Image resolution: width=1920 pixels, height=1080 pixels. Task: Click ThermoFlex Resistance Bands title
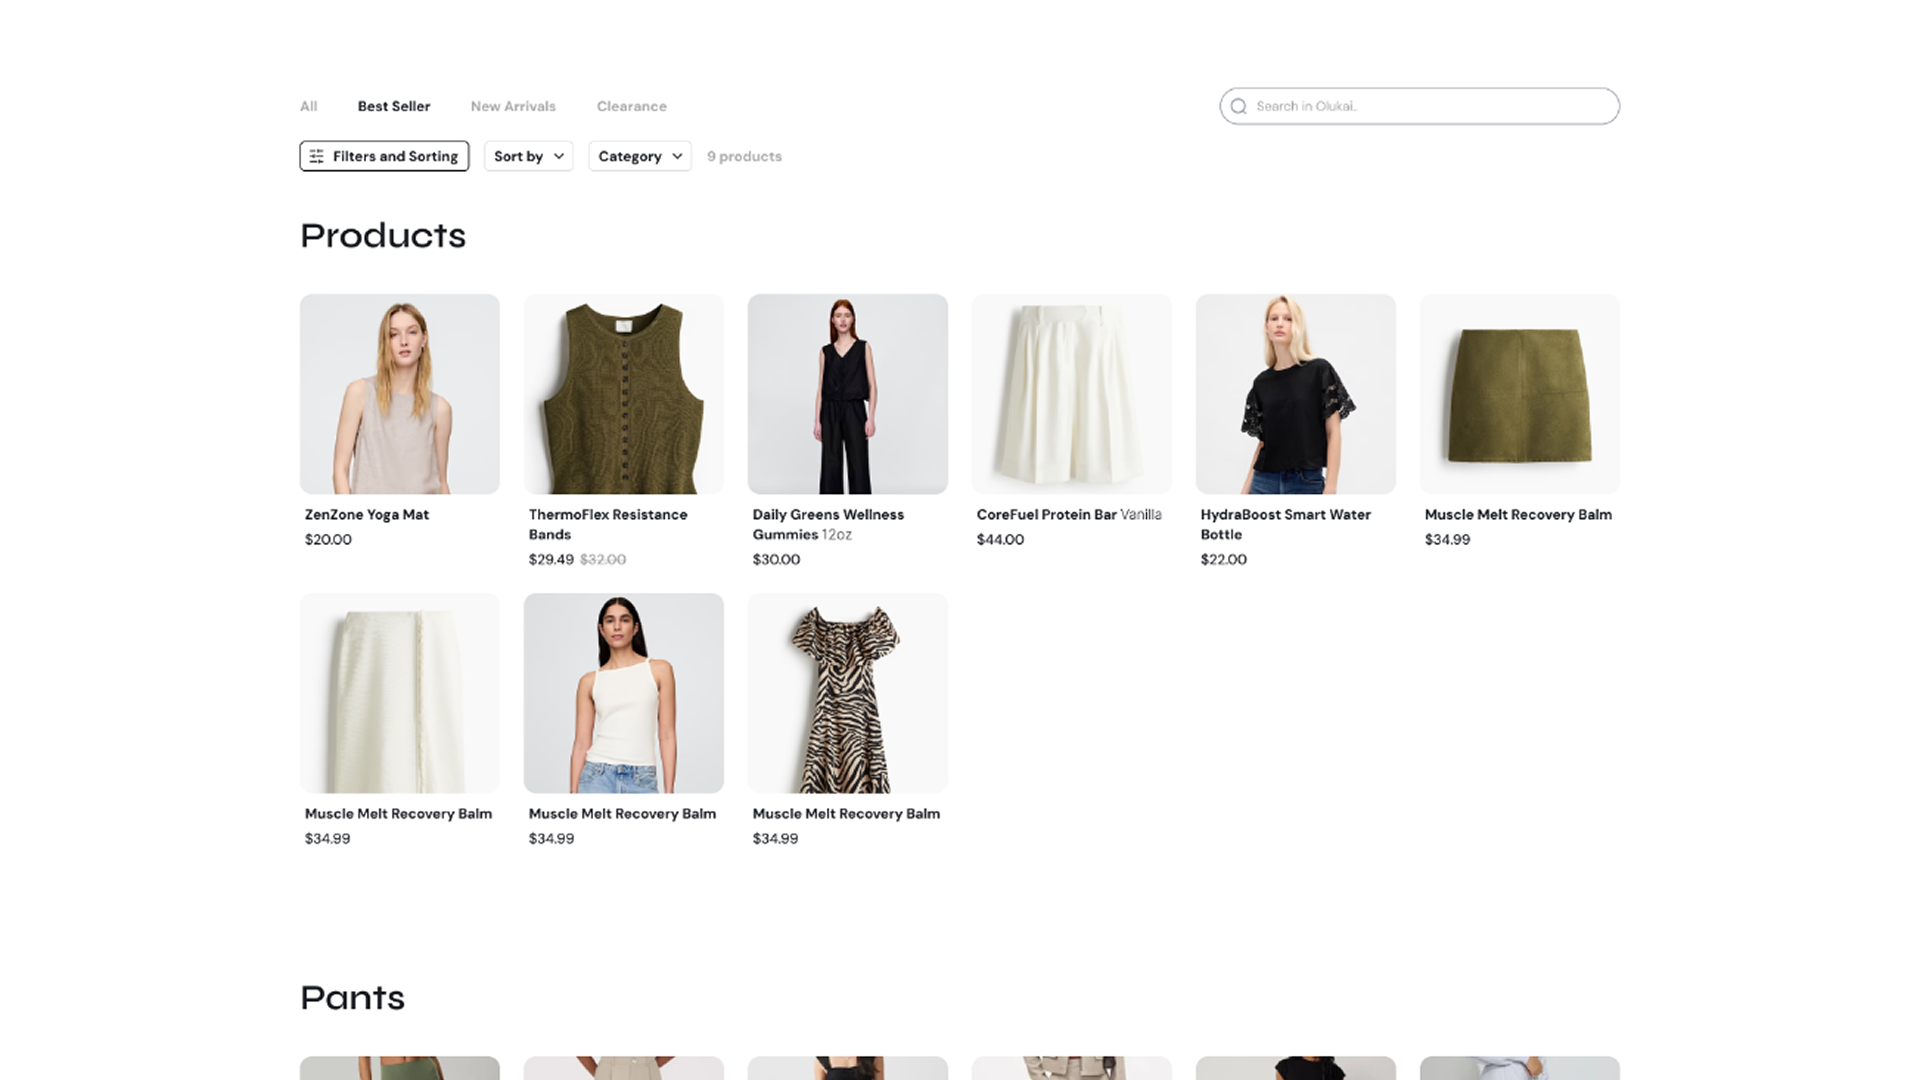pos(608,525)
